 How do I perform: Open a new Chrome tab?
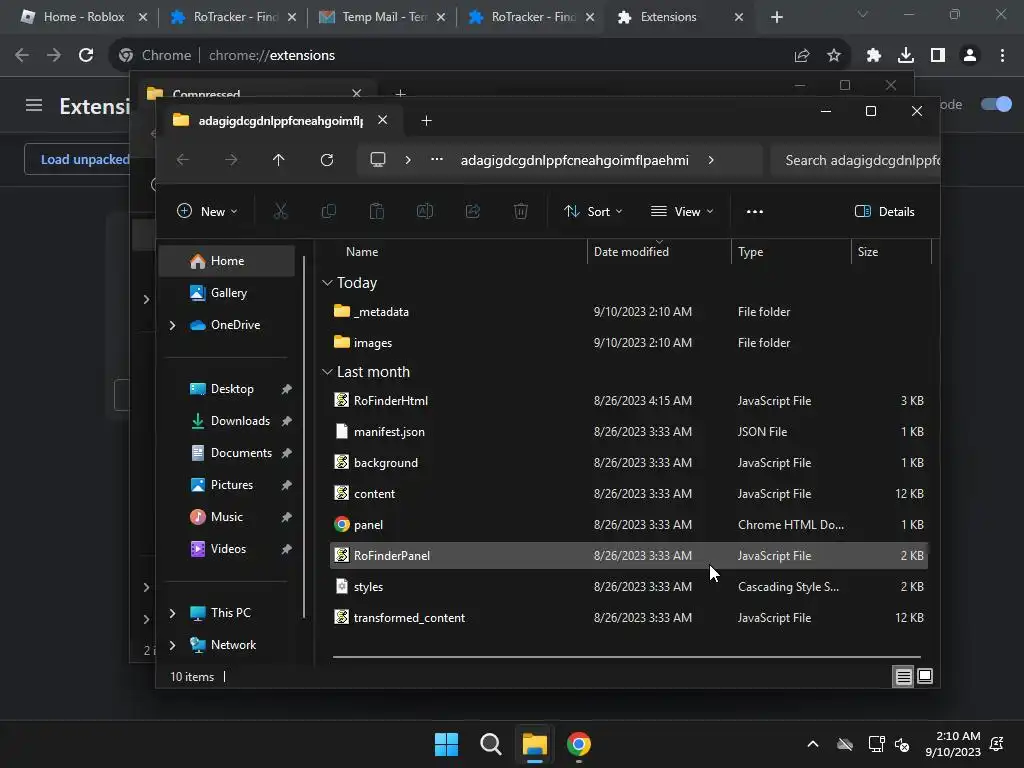click(776, 17)
